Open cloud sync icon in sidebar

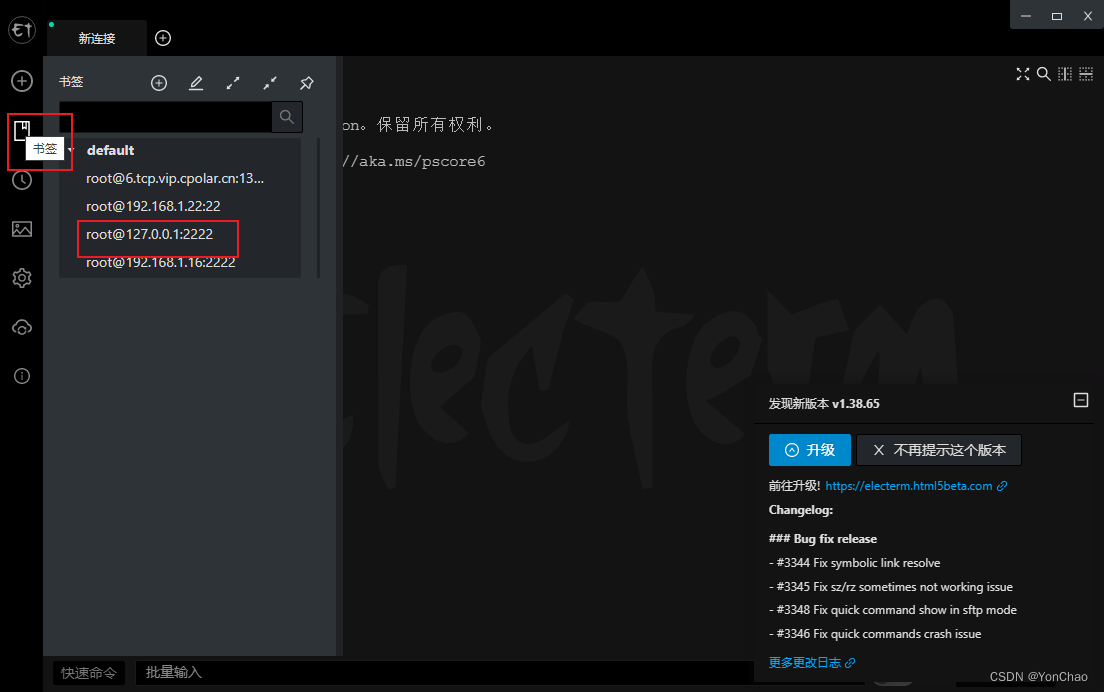[x=22, y=327]
